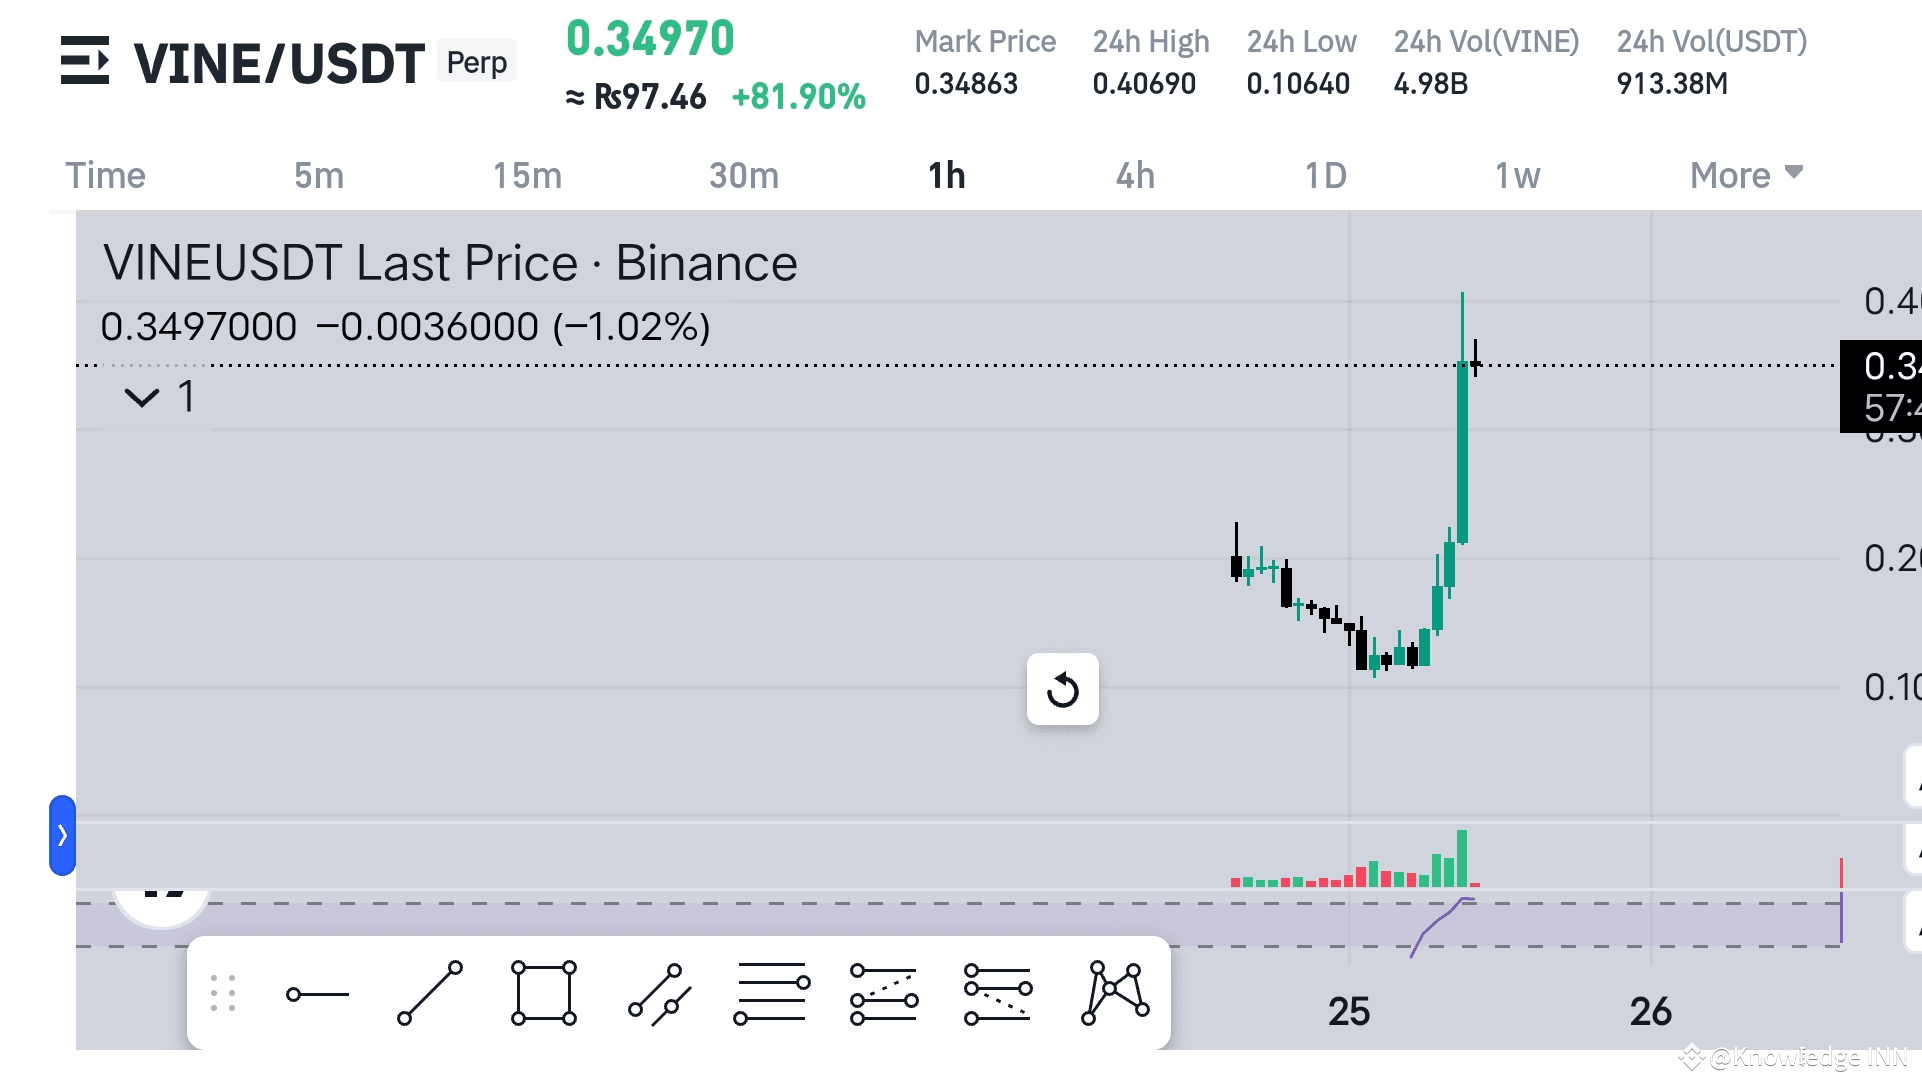This screenshot has height=1080, width=1922.
Task: Click the chart reset refresh icon
Action: 1062,690
